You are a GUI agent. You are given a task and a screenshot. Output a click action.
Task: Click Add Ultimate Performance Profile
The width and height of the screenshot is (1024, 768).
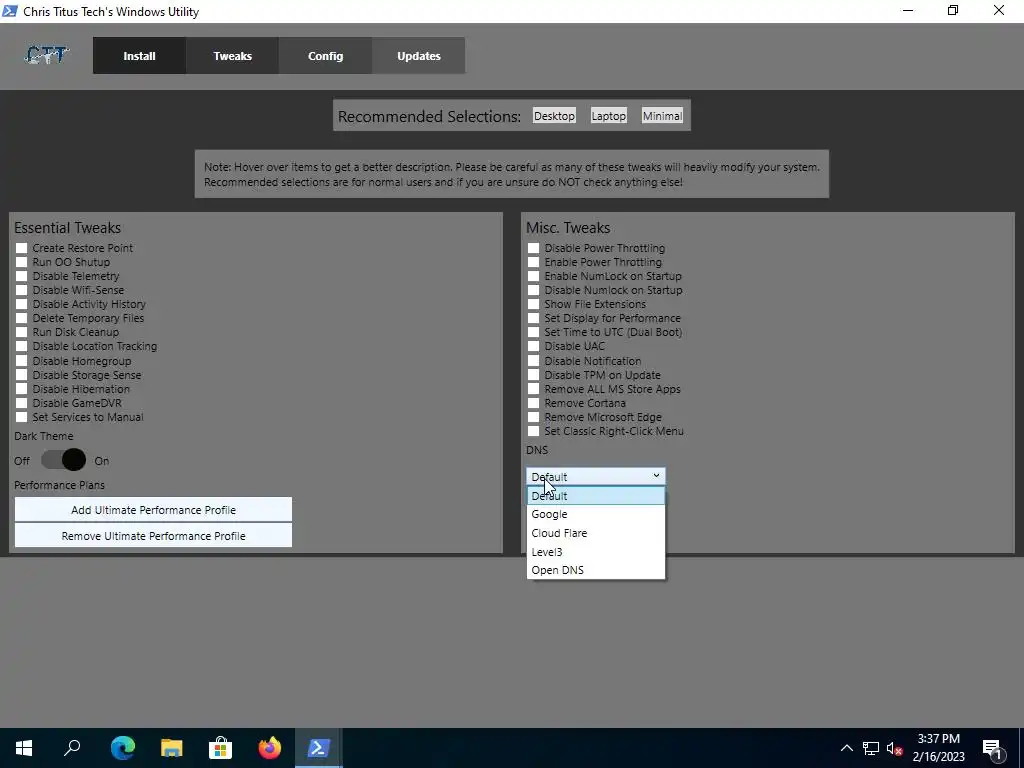(x=153, y=510)
